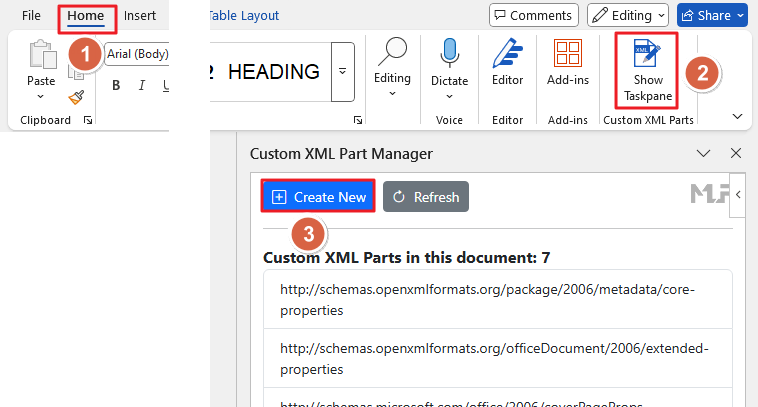Click the 'Custom XML Parts in this document: 7' heading

pyautogui.click(x=407, y=258)
